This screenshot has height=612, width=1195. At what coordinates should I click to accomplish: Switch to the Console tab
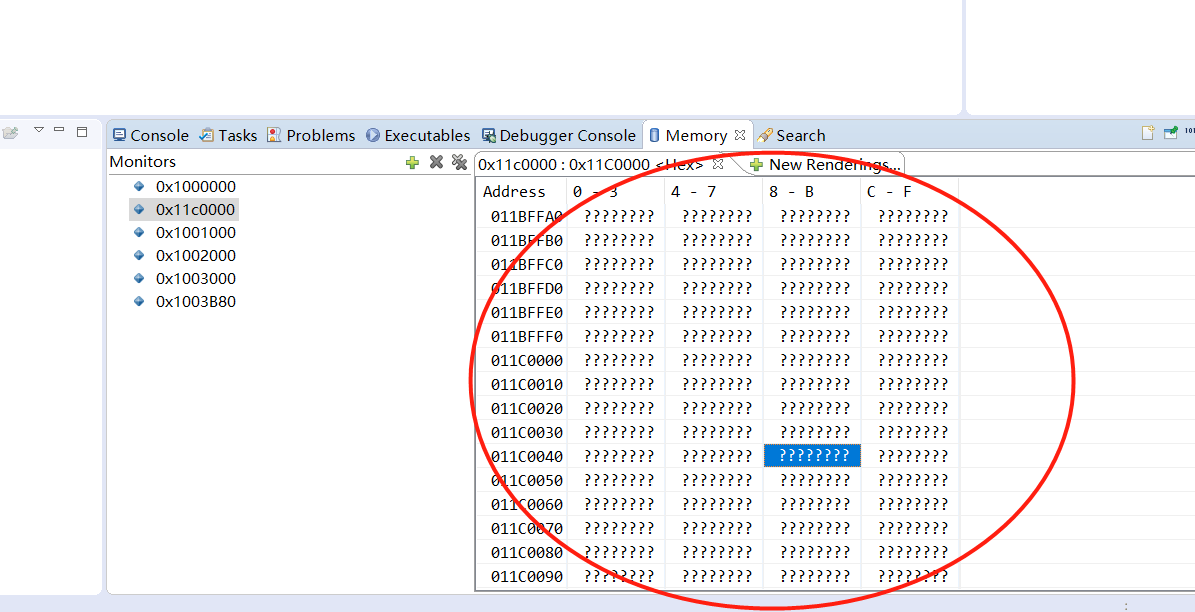pos(156,134)
